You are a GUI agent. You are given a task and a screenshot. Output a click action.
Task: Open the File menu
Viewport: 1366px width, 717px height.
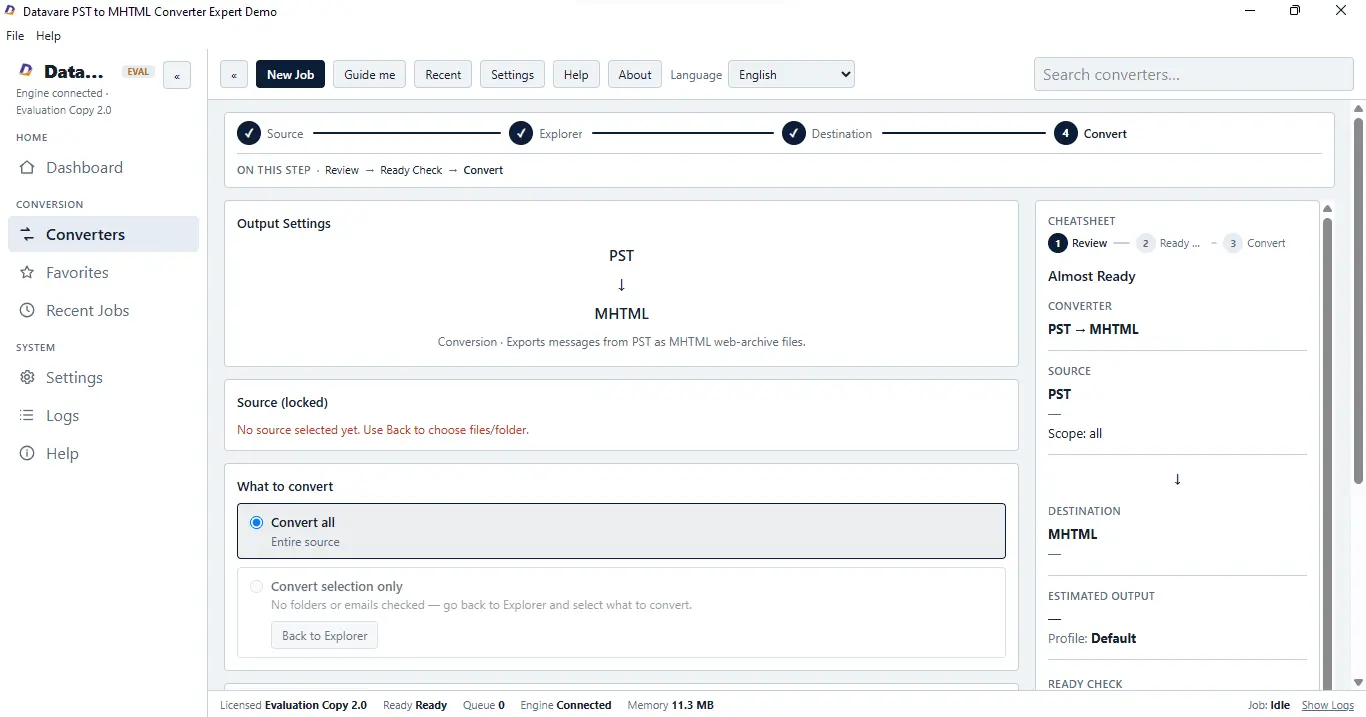[x=15, y=35]
